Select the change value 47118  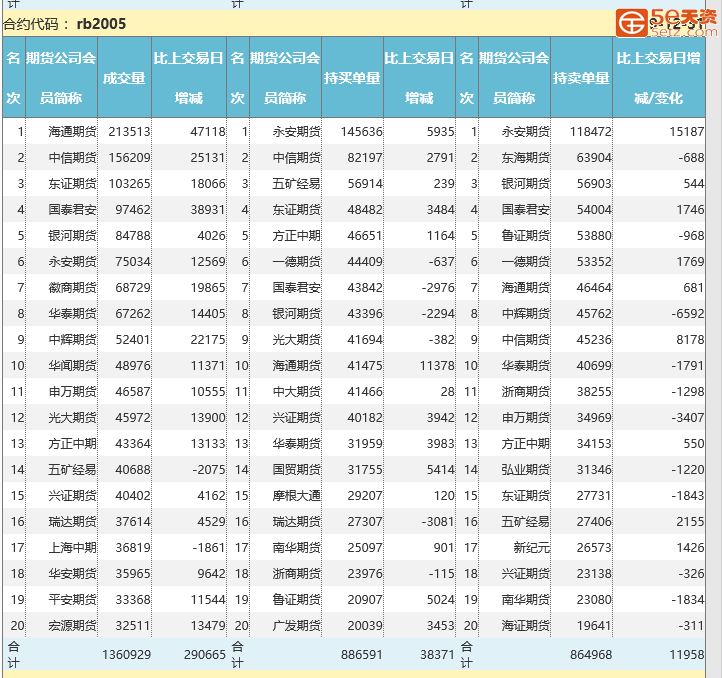pos(208,132)
